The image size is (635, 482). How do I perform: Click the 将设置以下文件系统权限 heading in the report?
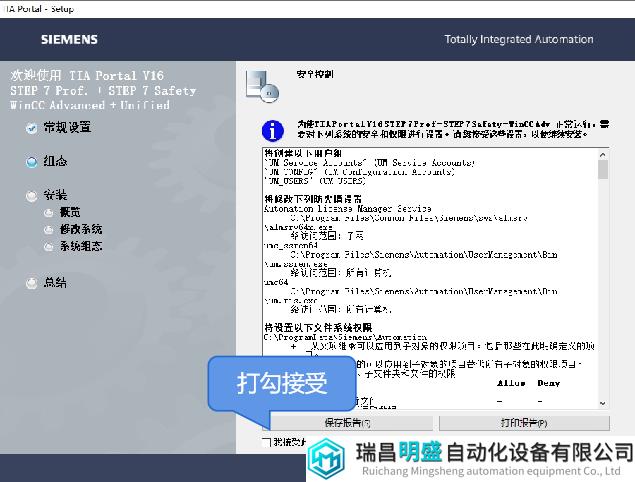pyautogui.click(x=318, y=327)
